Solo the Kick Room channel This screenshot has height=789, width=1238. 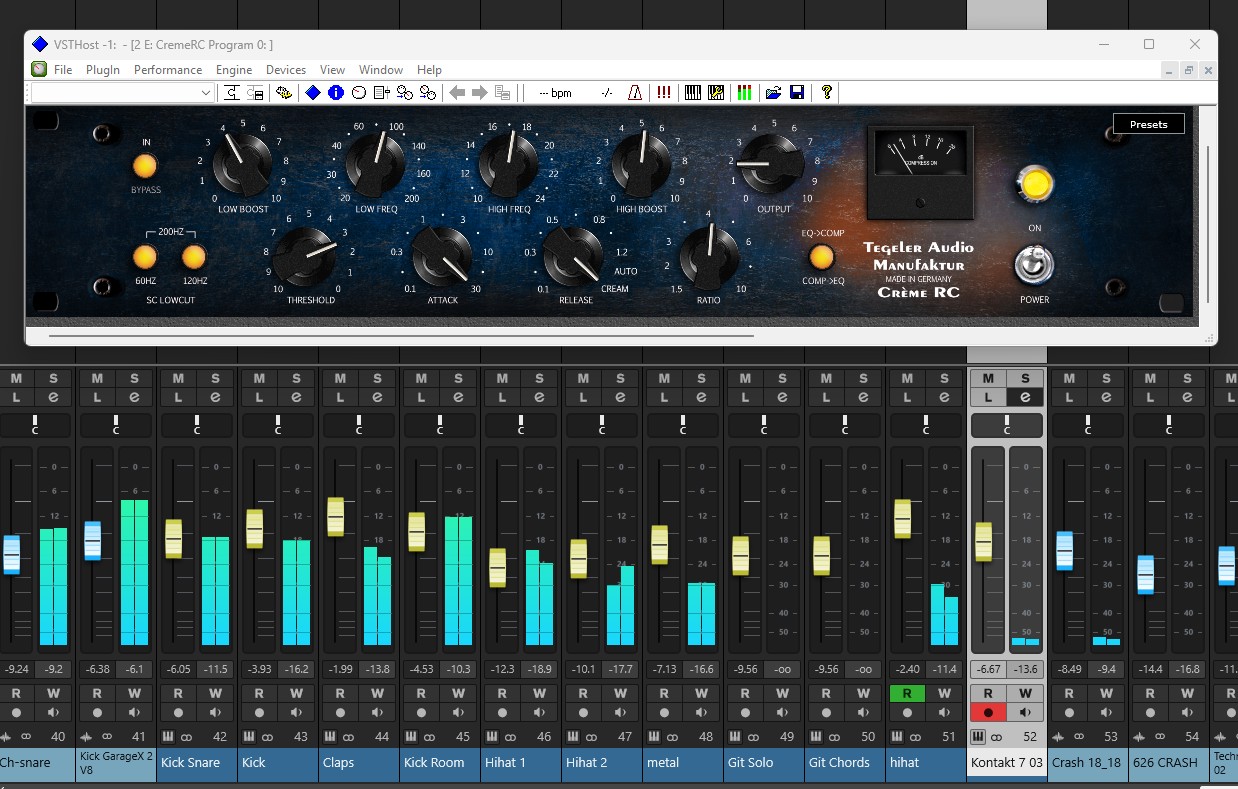pos(459,379)
